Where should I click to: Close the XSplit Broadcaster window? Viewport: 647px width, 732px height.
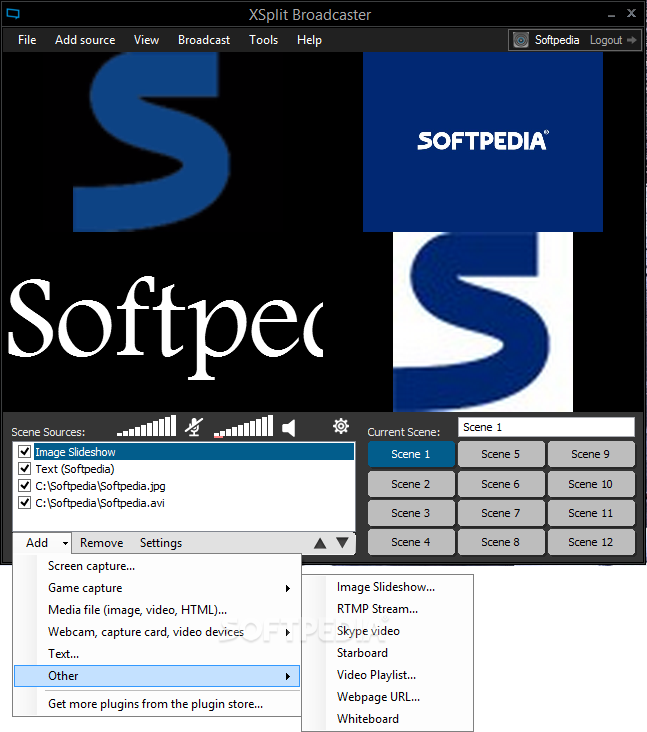[x=632, y=14]
